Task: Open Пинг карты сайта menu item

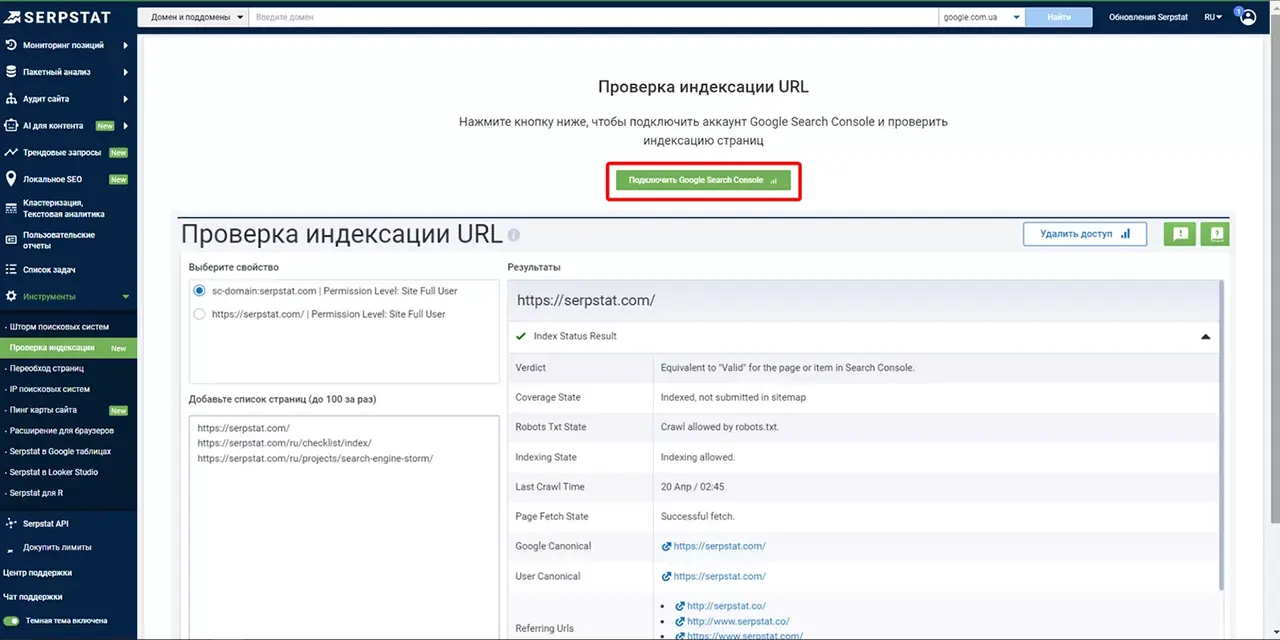Action: point(43,410)
